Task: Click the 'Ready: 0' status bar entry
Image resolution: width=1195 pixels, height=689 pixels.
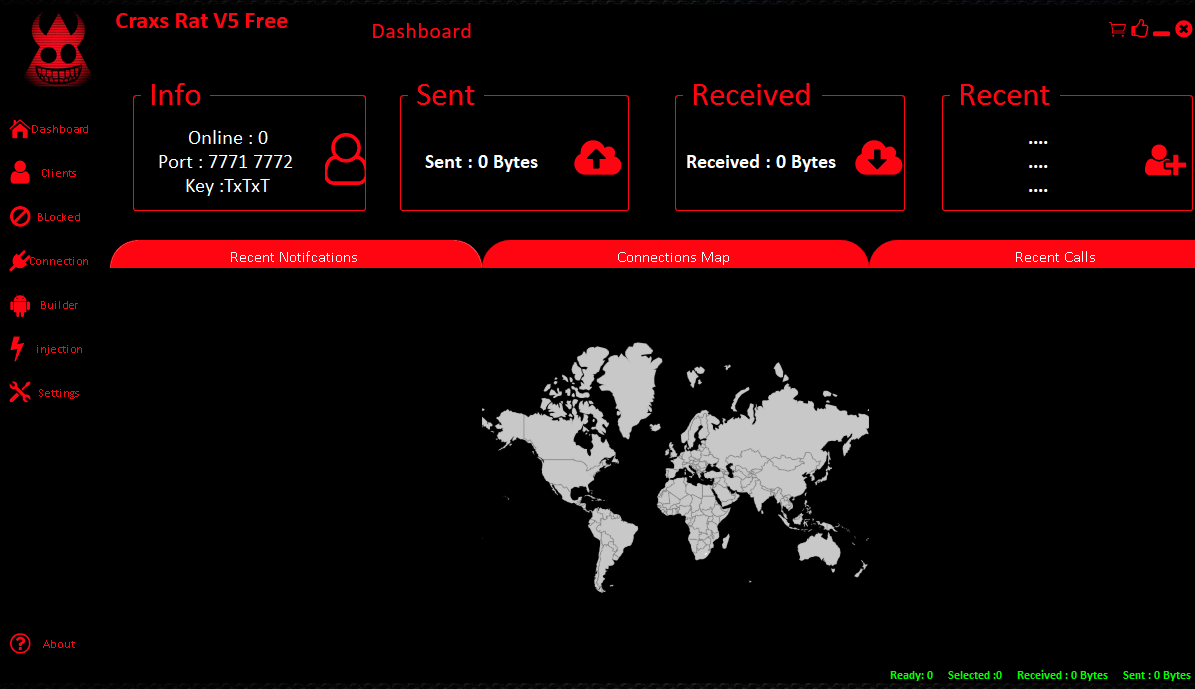Action: pos(911,675)
